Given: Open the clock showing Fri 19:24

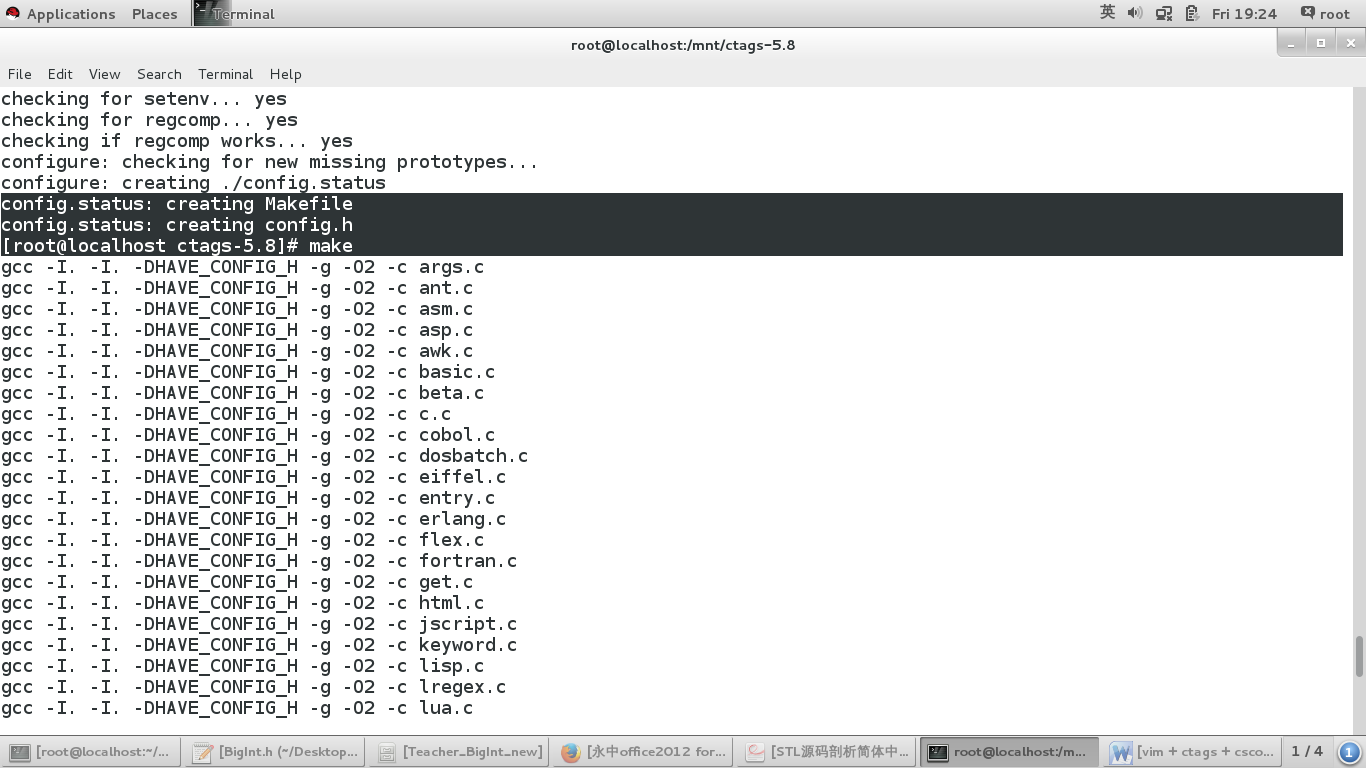Looking at the screenshot, I should pyautogui.click(x=1244, y=14).
